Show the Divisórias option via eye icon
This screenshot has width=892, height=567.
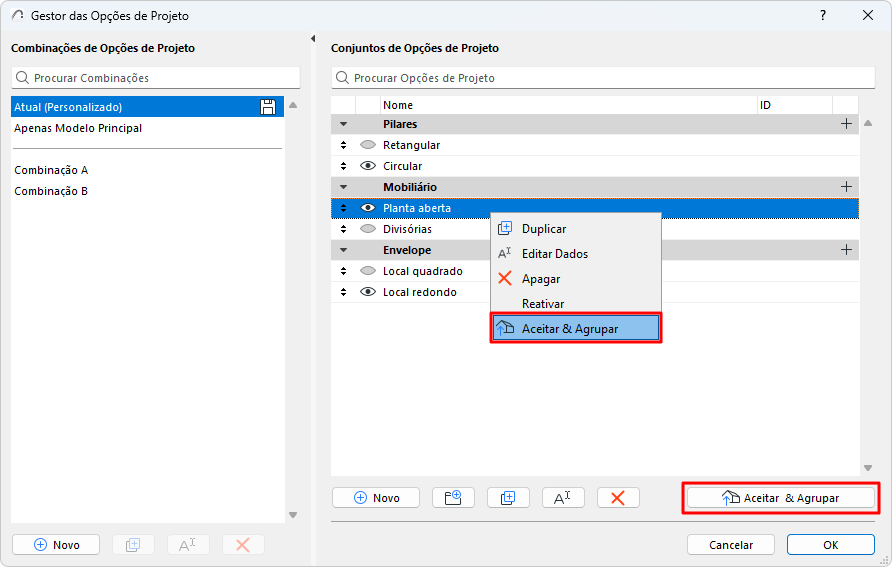pos(367,229)
